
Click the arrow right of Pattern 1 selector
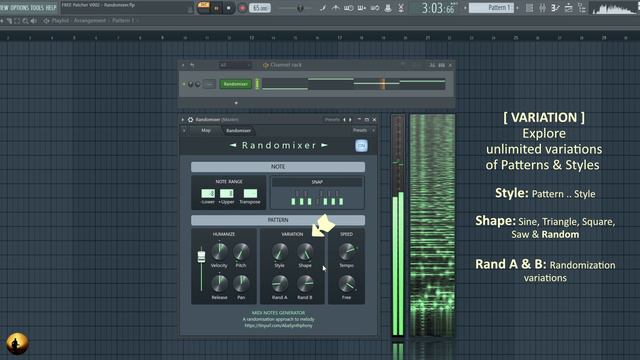coord(518,8)
